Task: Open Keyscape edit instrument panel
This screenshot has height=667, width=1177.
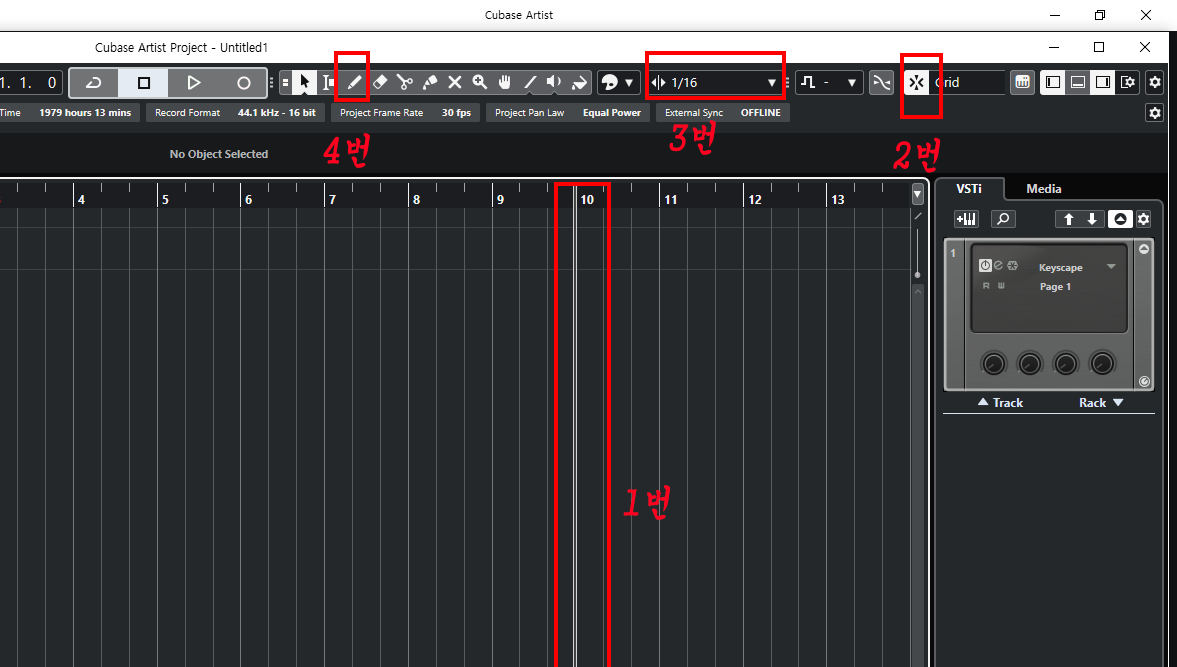Action: 998,266
